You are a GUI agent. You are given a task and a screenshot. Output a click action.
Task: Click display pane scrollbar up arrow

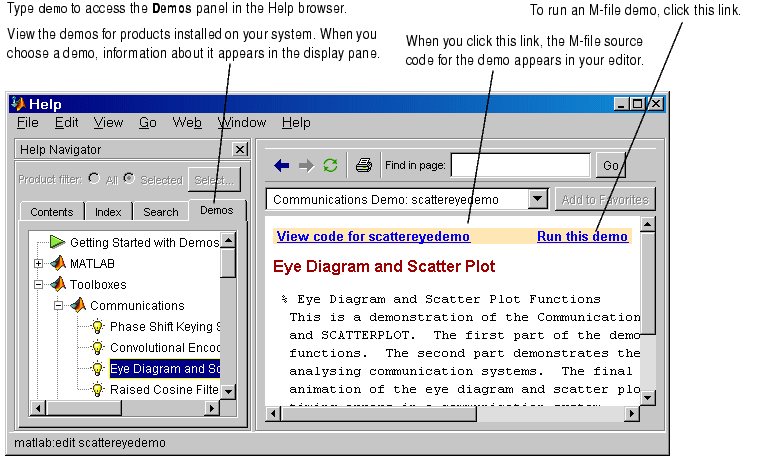click(x=648, y=224)
